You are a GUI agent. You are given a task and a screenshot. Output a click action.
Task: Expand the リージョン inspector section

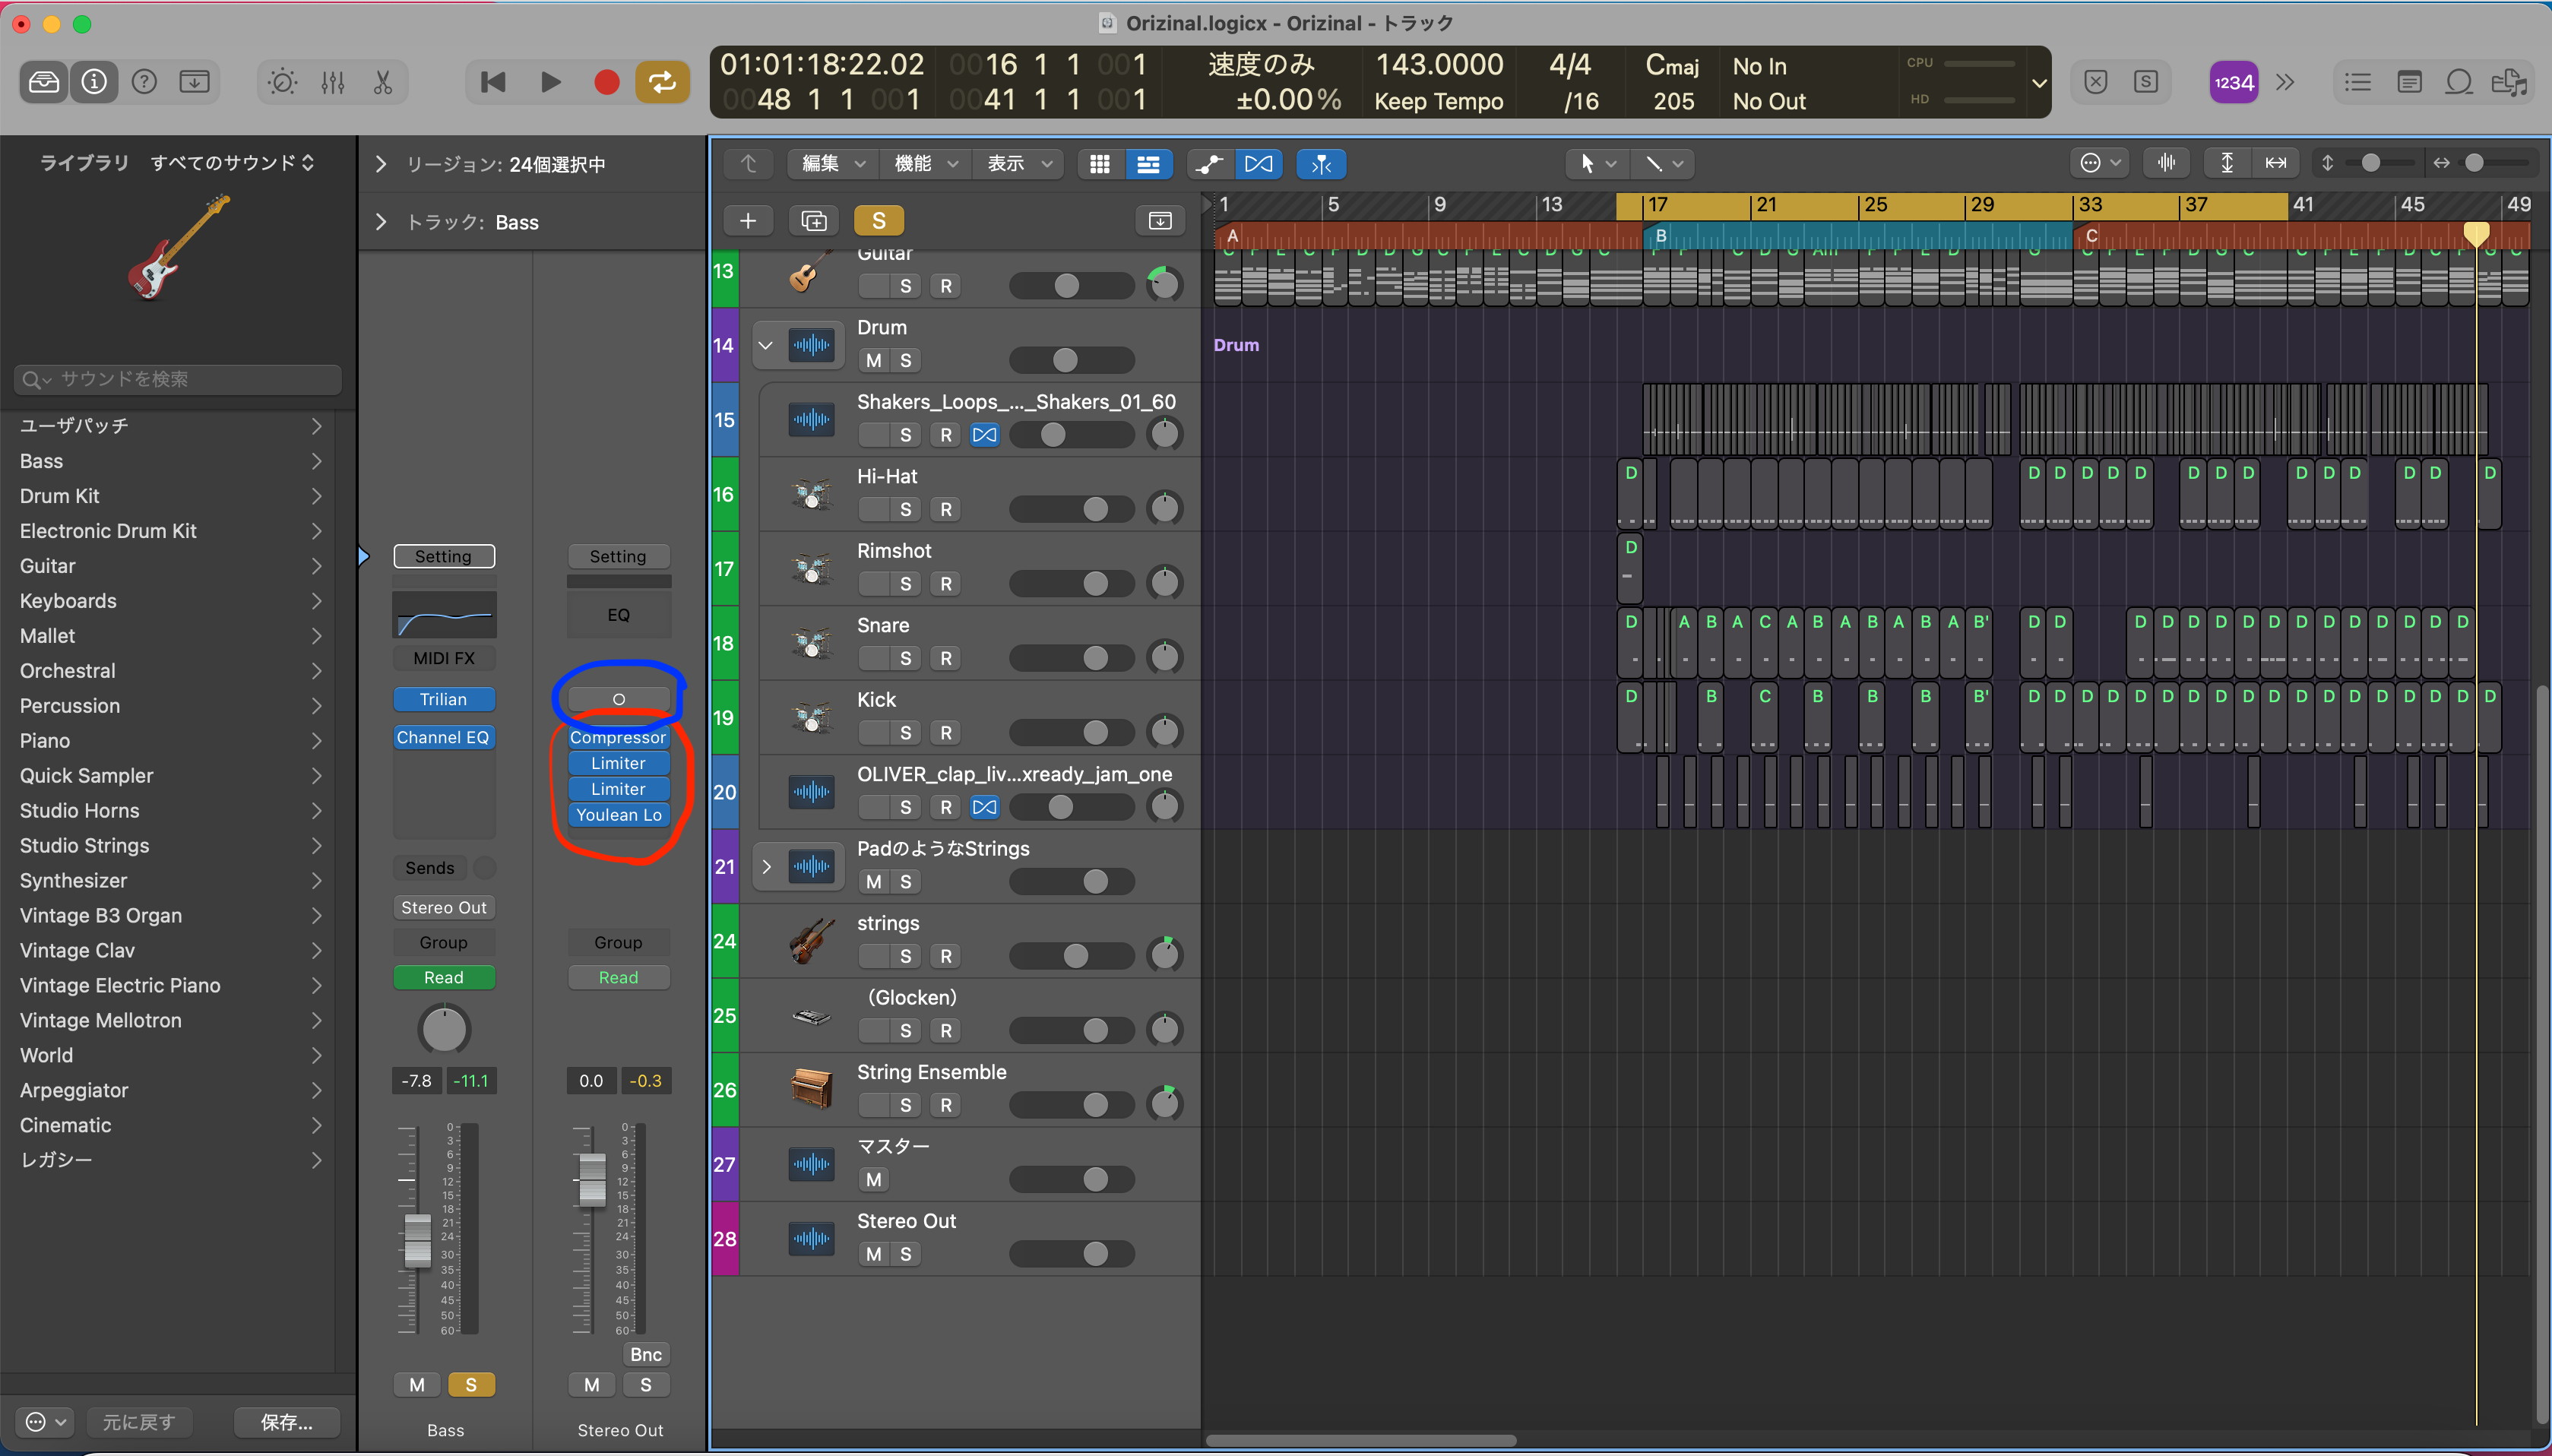(x=381, y=164)
